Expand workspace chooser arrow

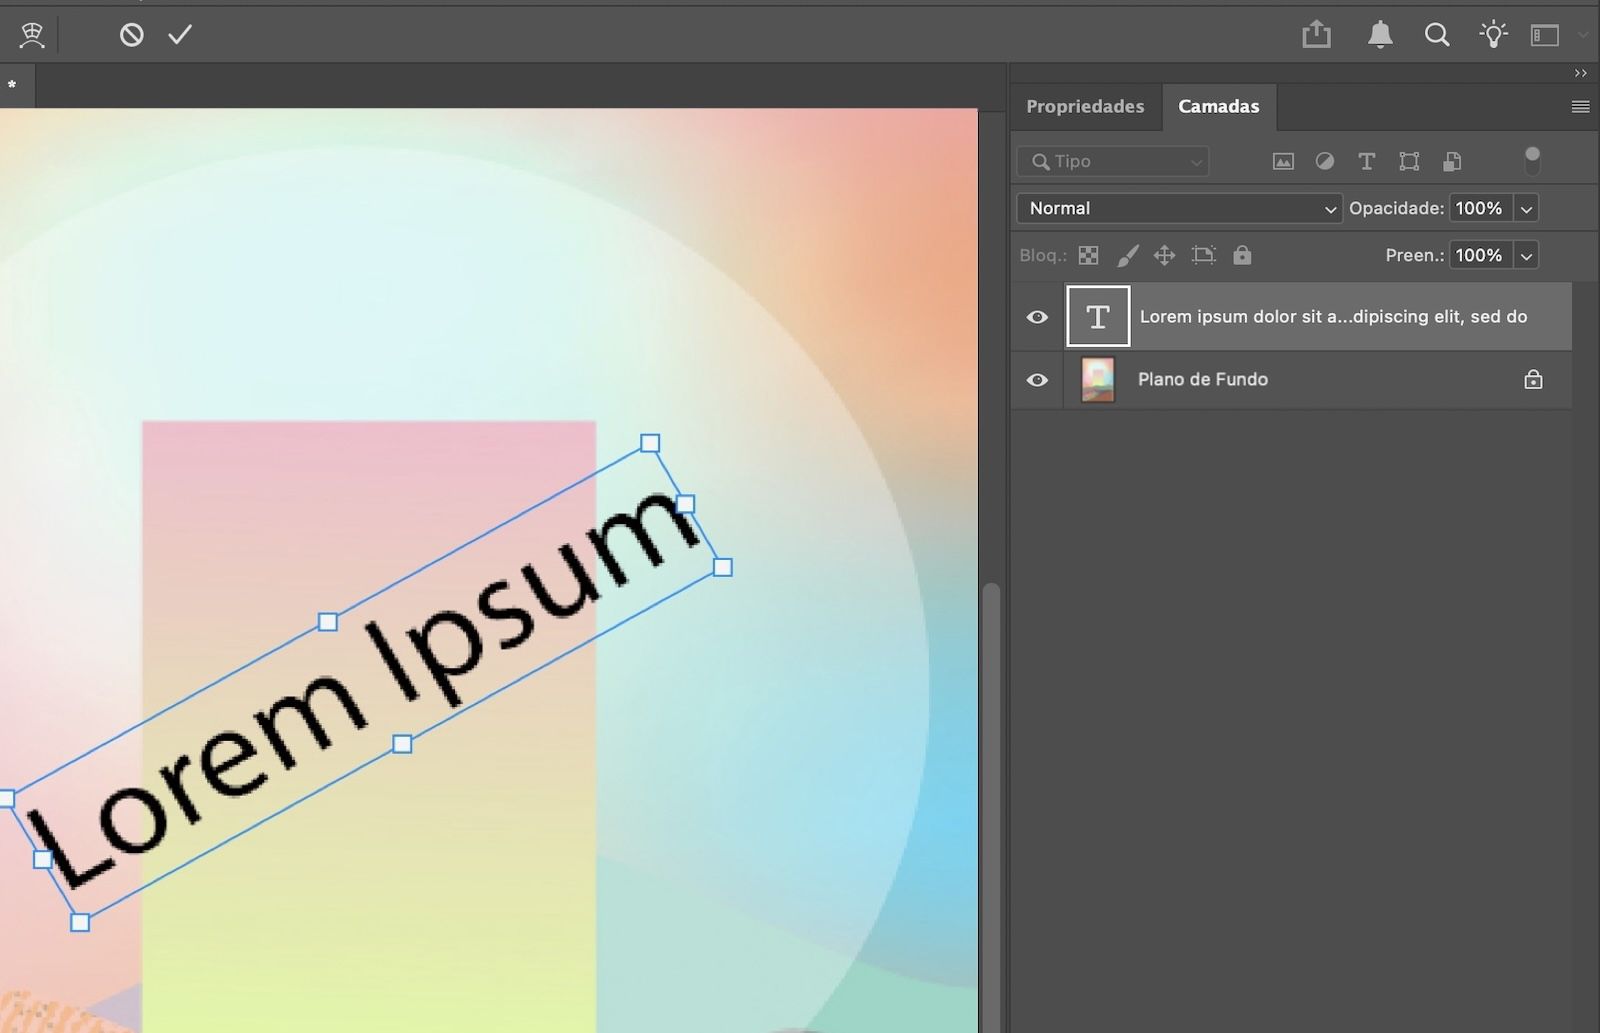coord(1583,35)
